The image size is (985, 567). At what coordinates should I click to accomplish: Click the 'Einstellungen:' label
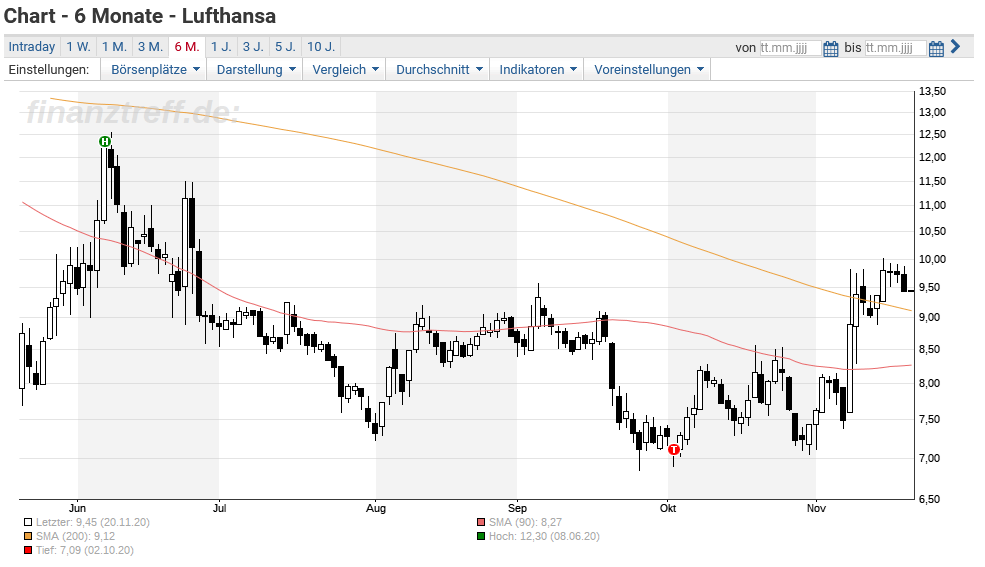pyautogui.click(x=49, y=70)
